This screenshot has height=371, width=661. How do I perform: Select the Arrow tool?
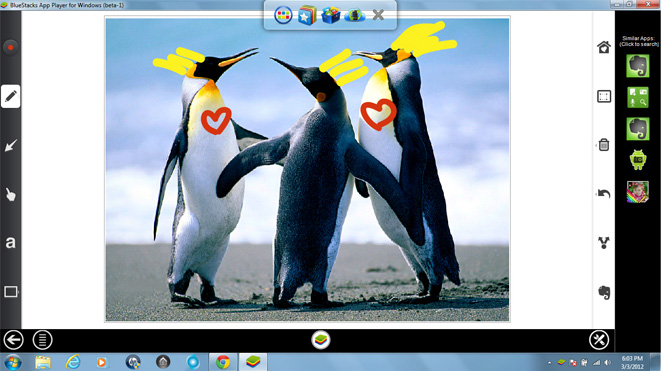pyautogui.click(x=11, y=145)
